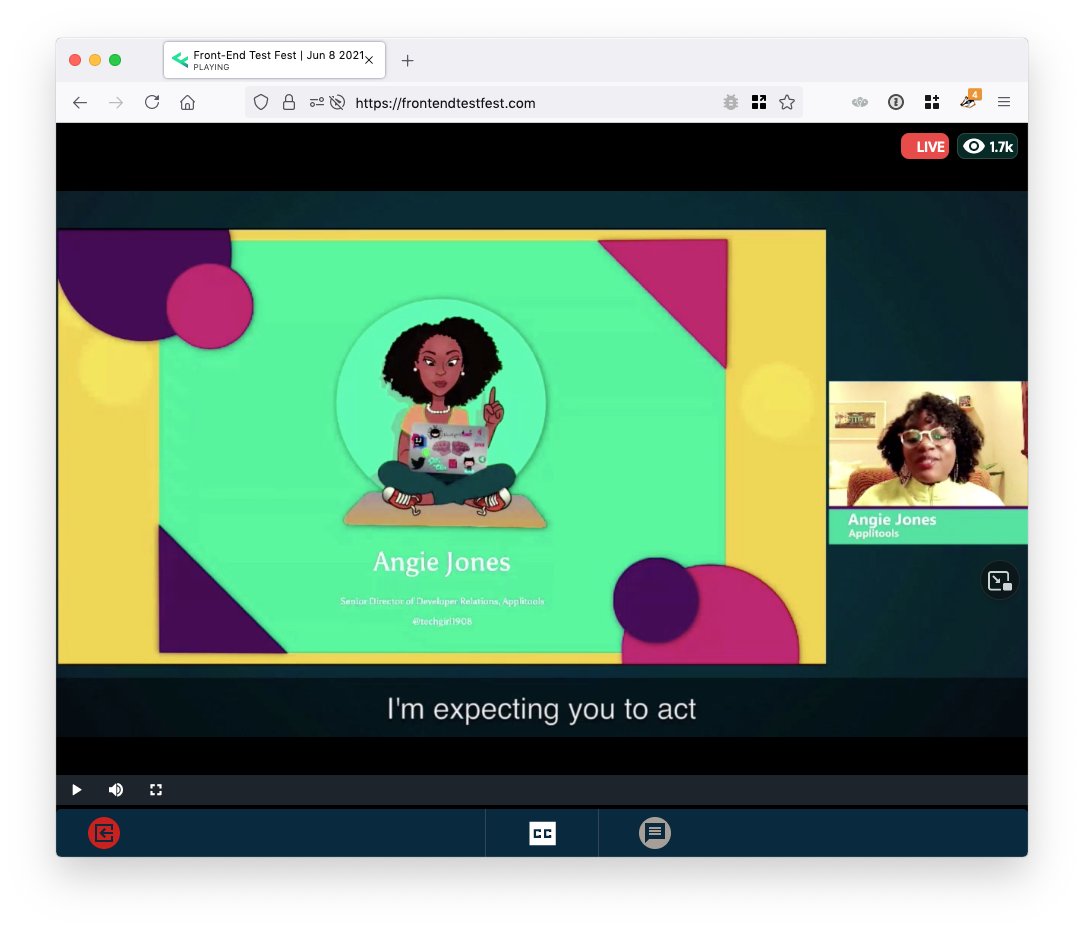1084x931 pixels.
Task: Toggle closed captions with CC button
Action: point(542,834)
